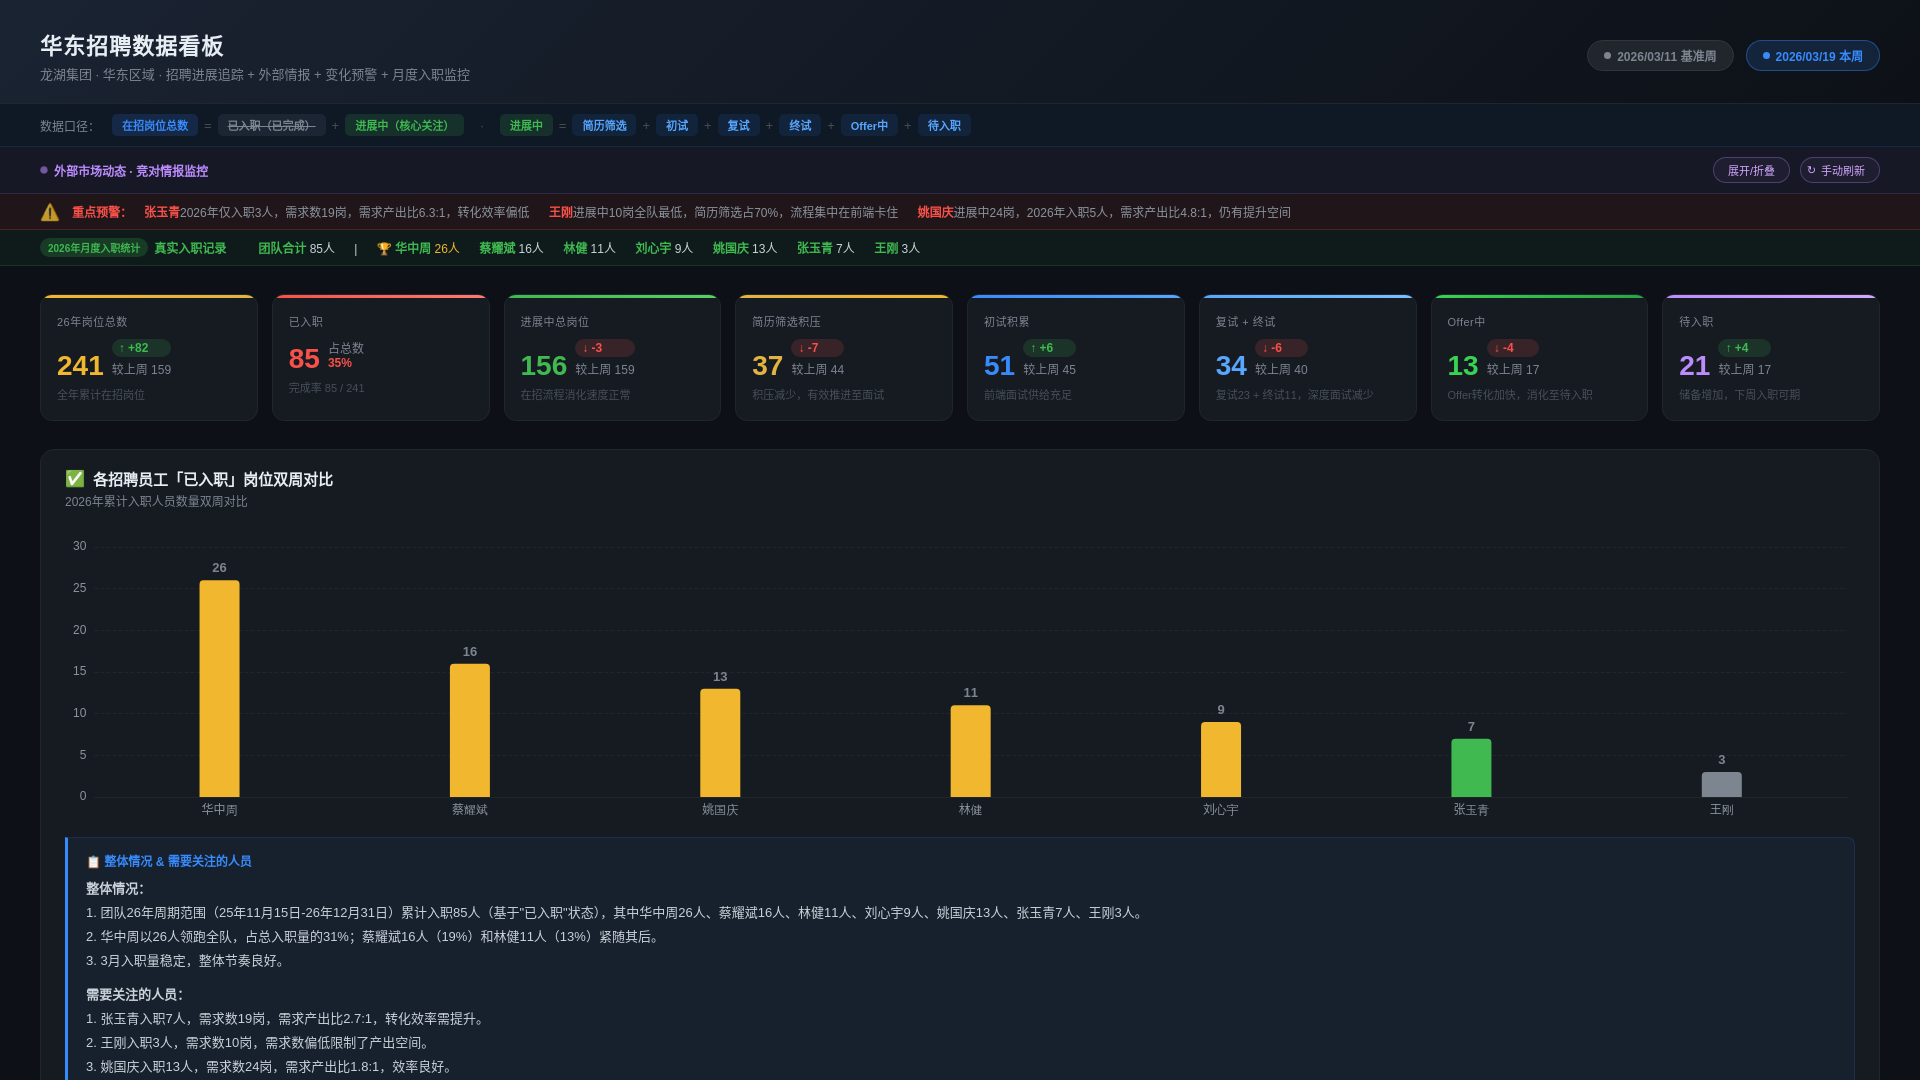Click the green checkmark icon in the chart title

pyautogui.click(x=74, y=479)
